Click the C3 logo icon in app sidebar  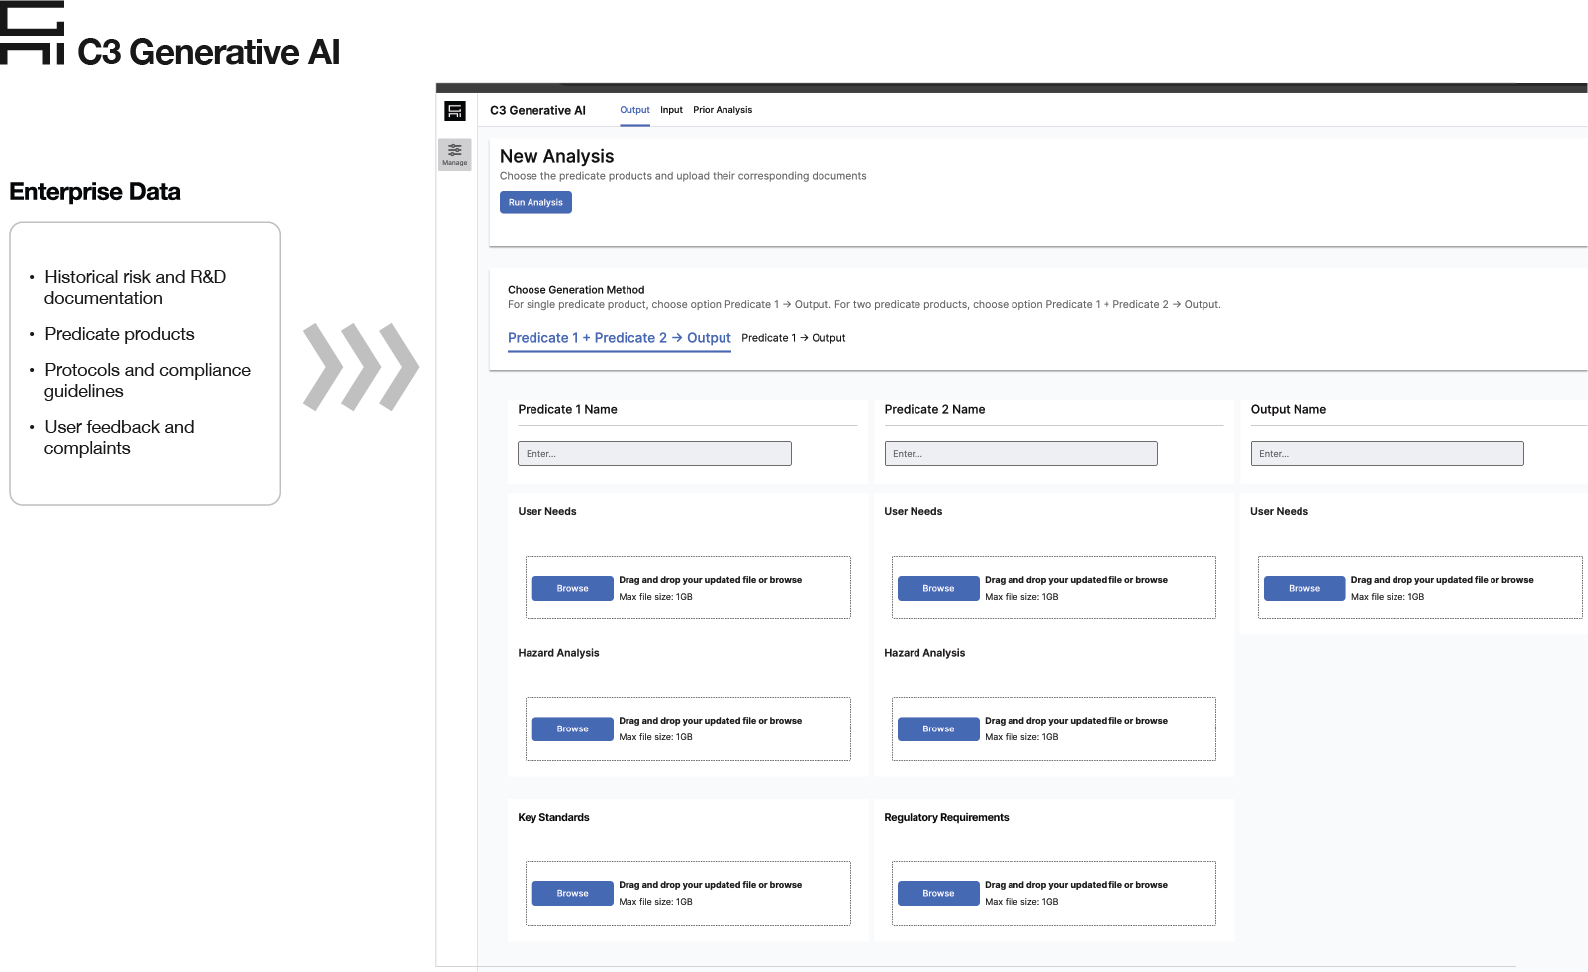click(x=455, y=111)
